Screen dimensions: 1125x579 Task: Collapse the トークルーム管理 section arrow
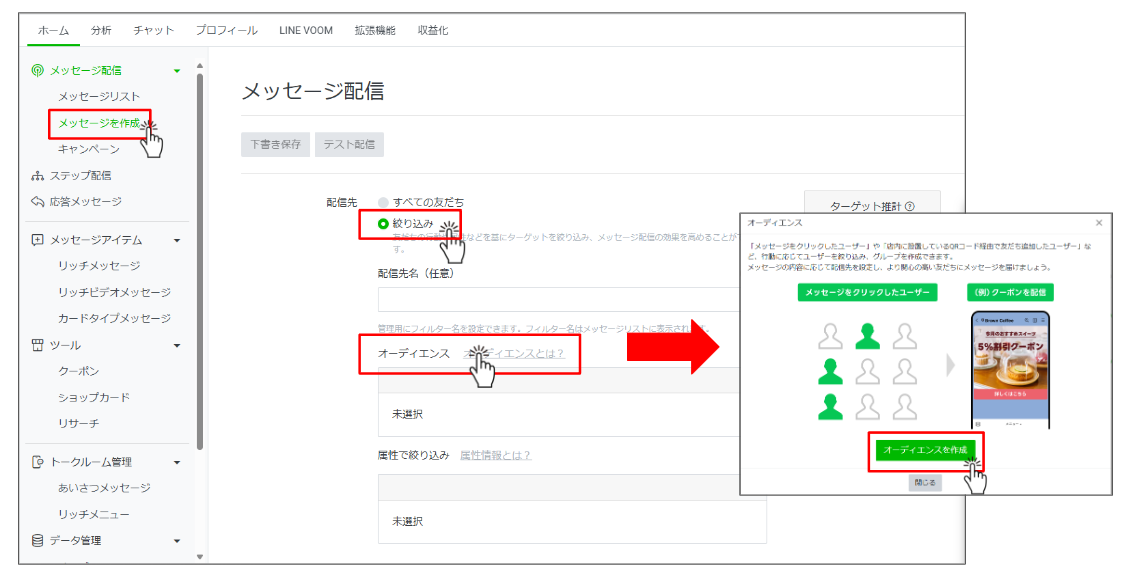pos(177,463)
